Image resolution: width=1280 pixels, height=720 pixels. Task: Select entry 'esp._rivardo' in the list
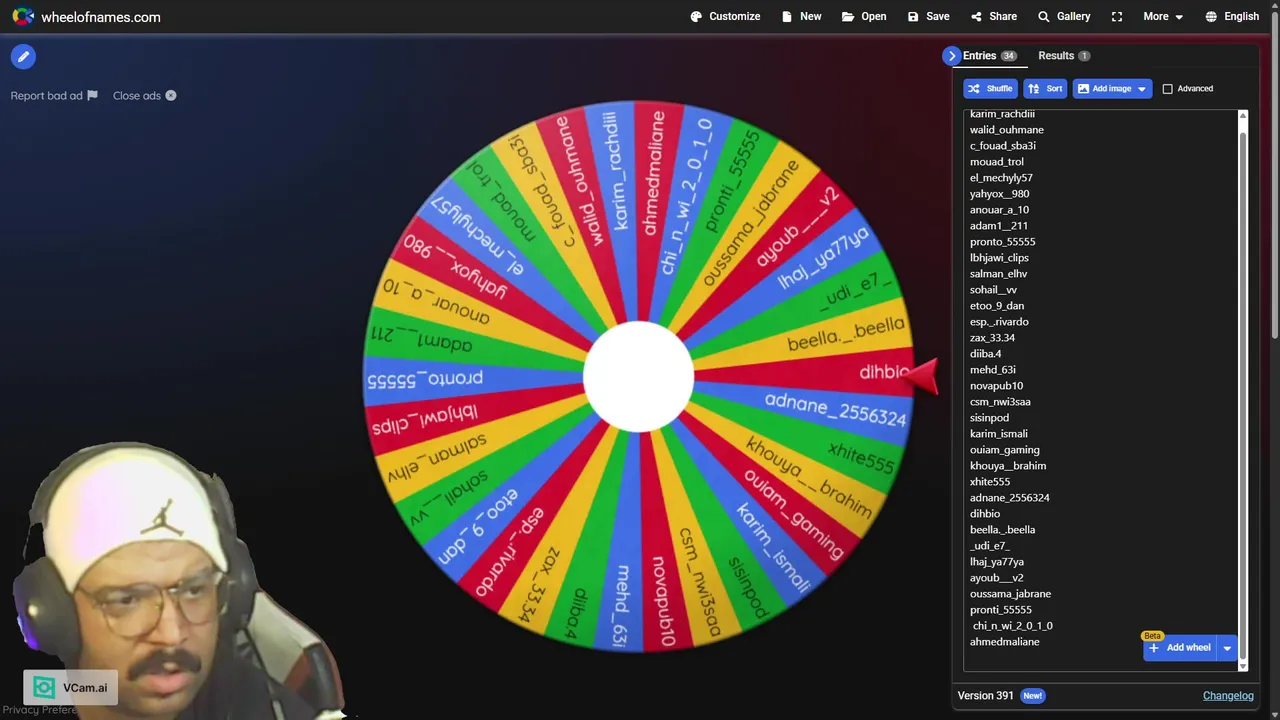(x=999, y=322)
